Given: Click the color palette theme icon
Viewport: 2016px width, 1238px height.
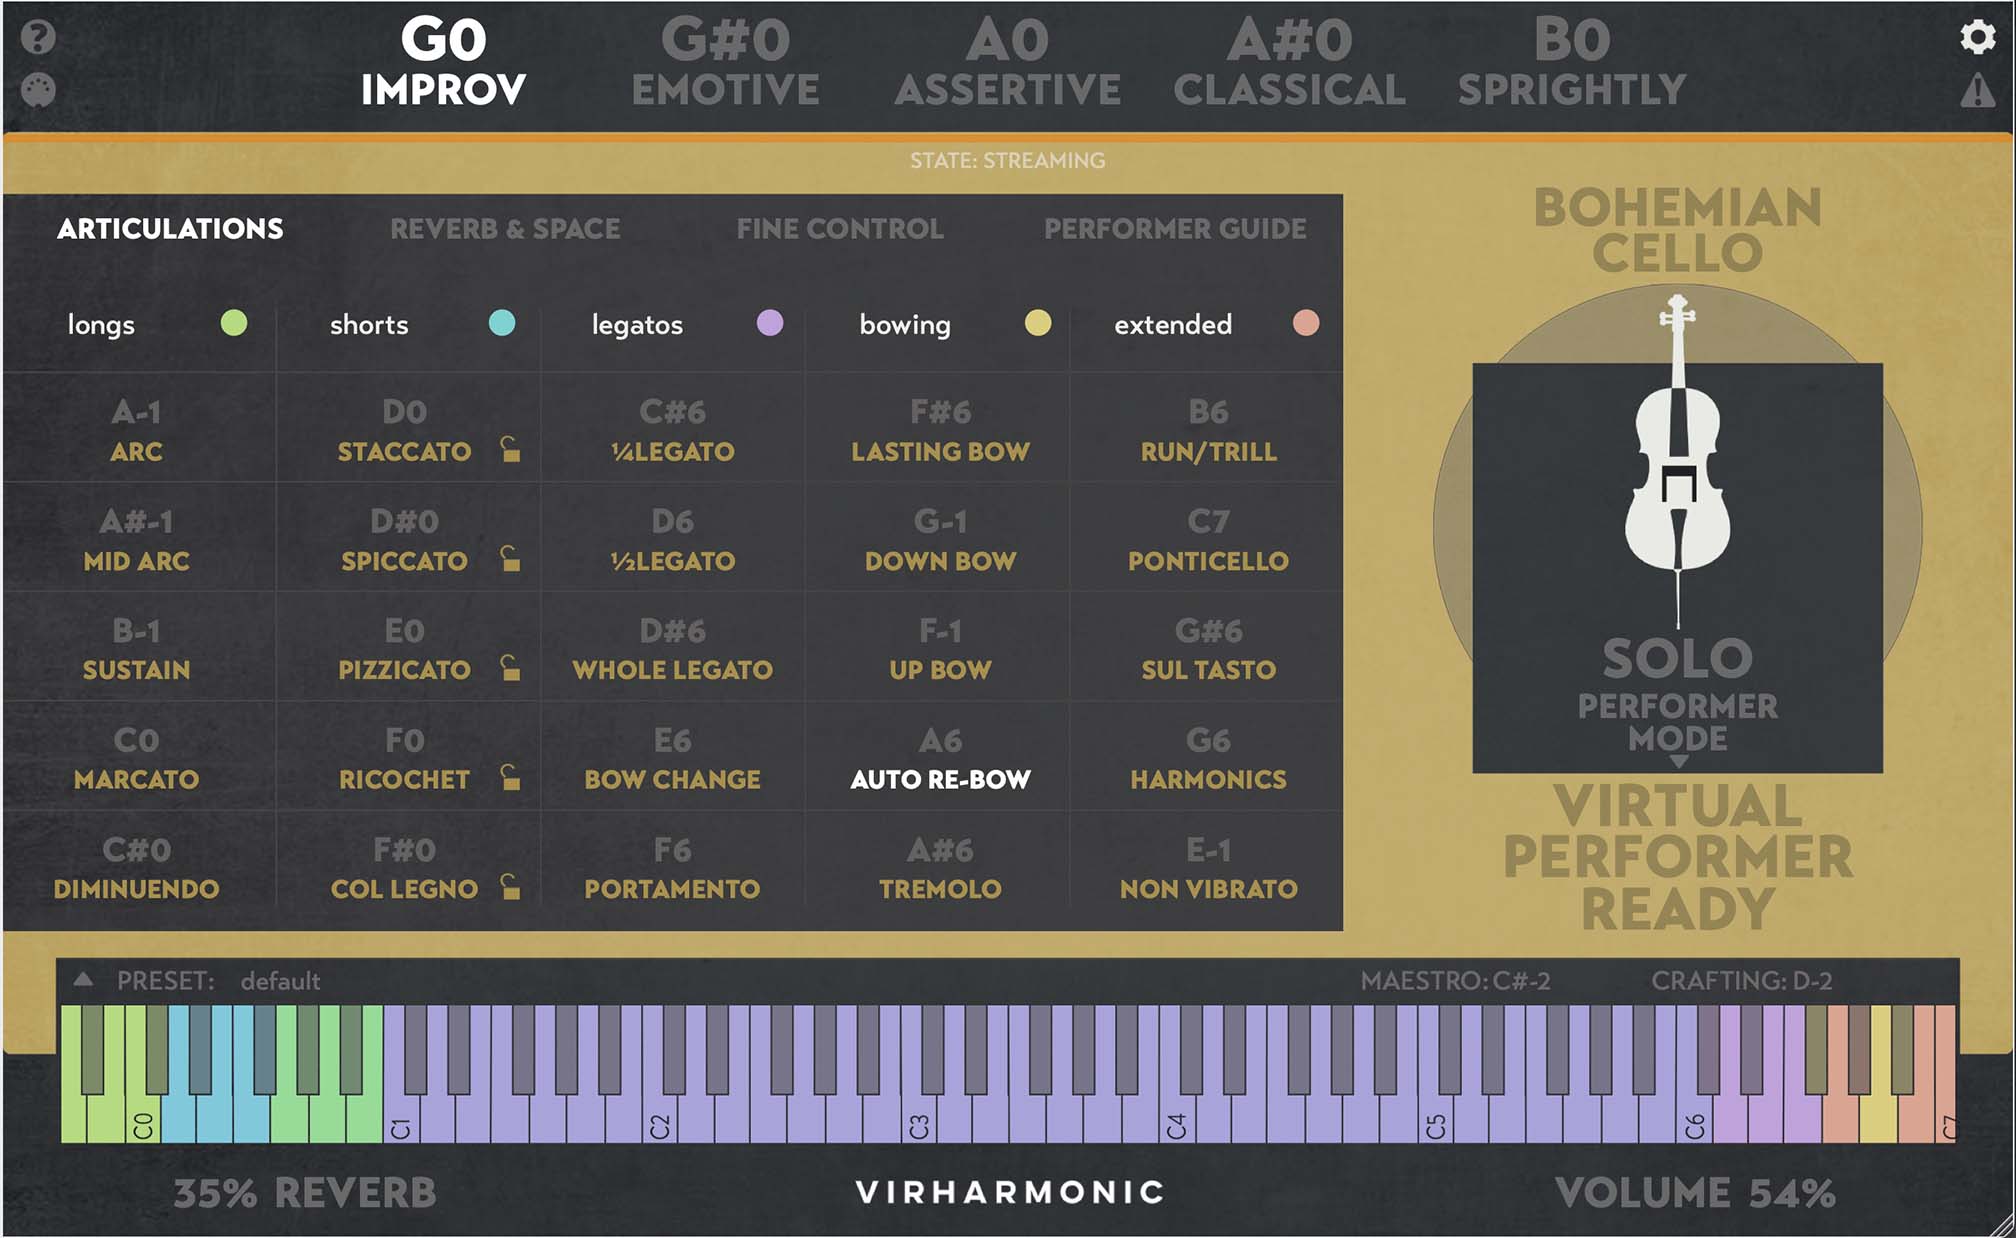Looking at the screenshot, I should pyautogui.click(x=38, y=91).
